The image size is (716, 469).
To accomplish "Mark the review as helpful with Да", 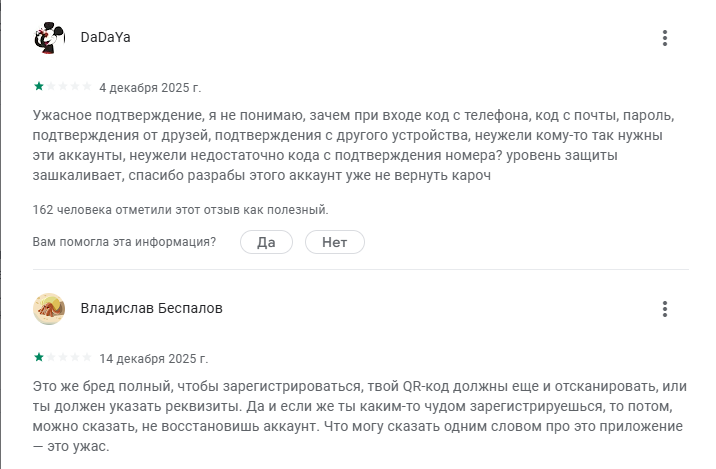I will tap(266, 242).
